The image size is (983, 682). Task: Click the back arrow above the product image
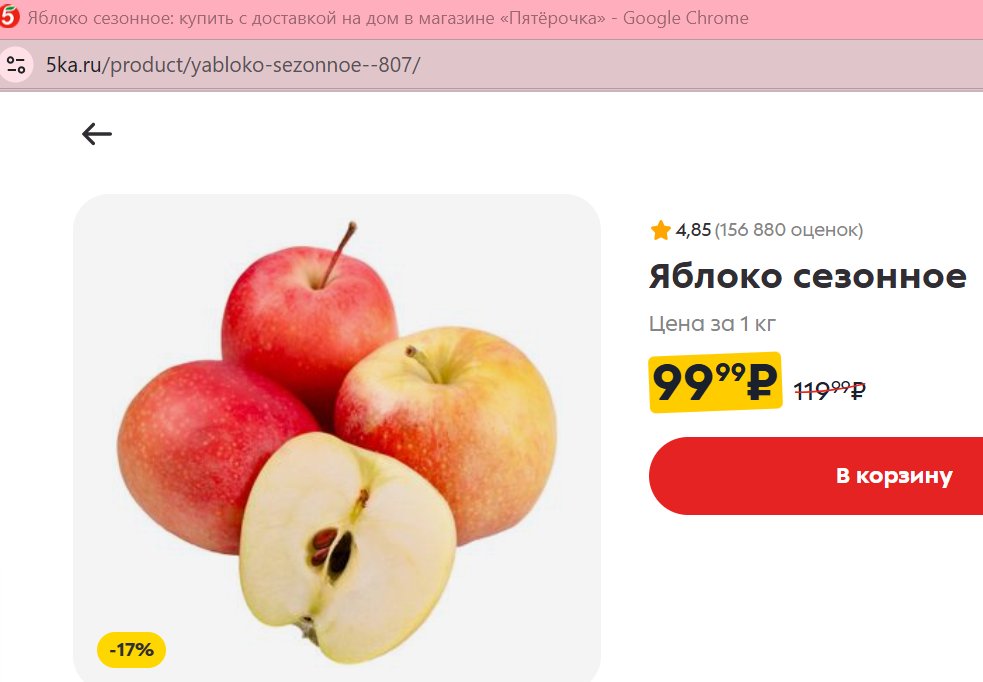pyautogui.click(x=97, y=134)
